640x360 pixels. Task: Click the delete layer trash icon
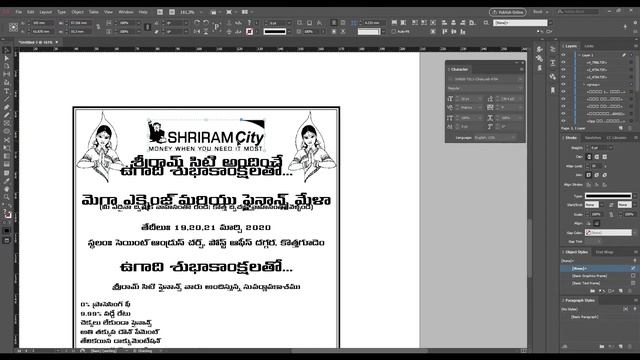[x=630, y=128]
